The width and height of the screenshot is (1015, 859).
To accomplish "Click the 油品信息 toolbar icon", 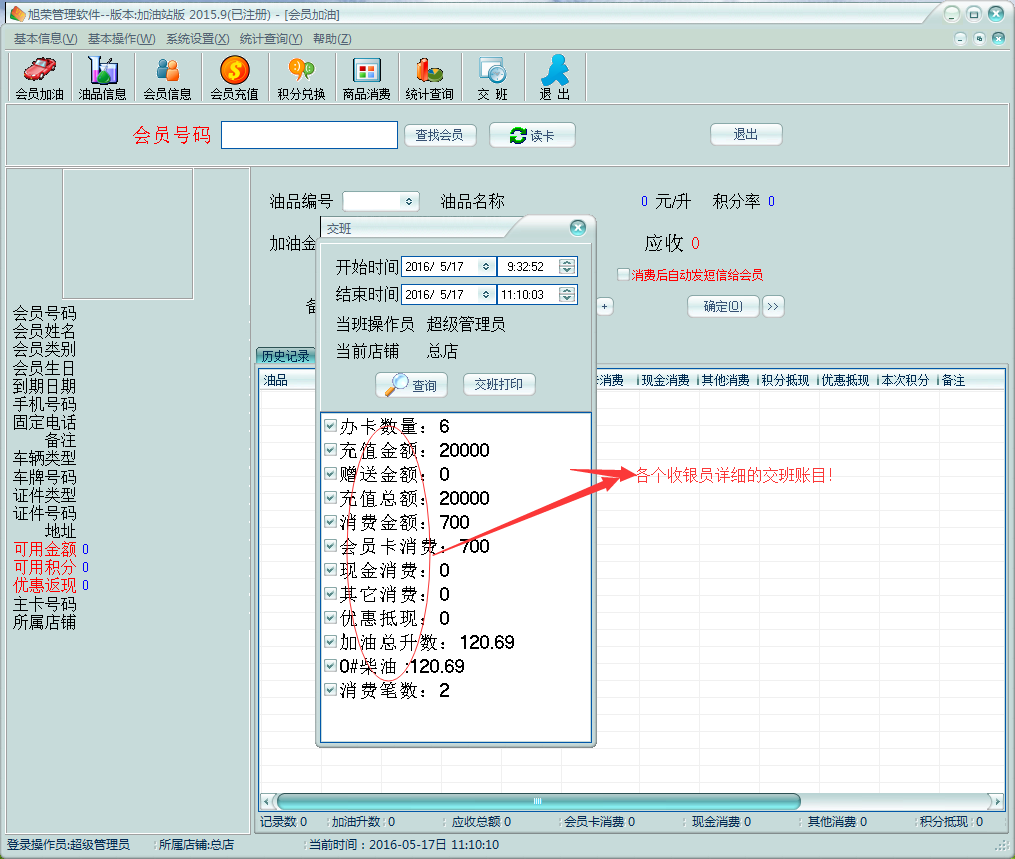I will (102, 78).
